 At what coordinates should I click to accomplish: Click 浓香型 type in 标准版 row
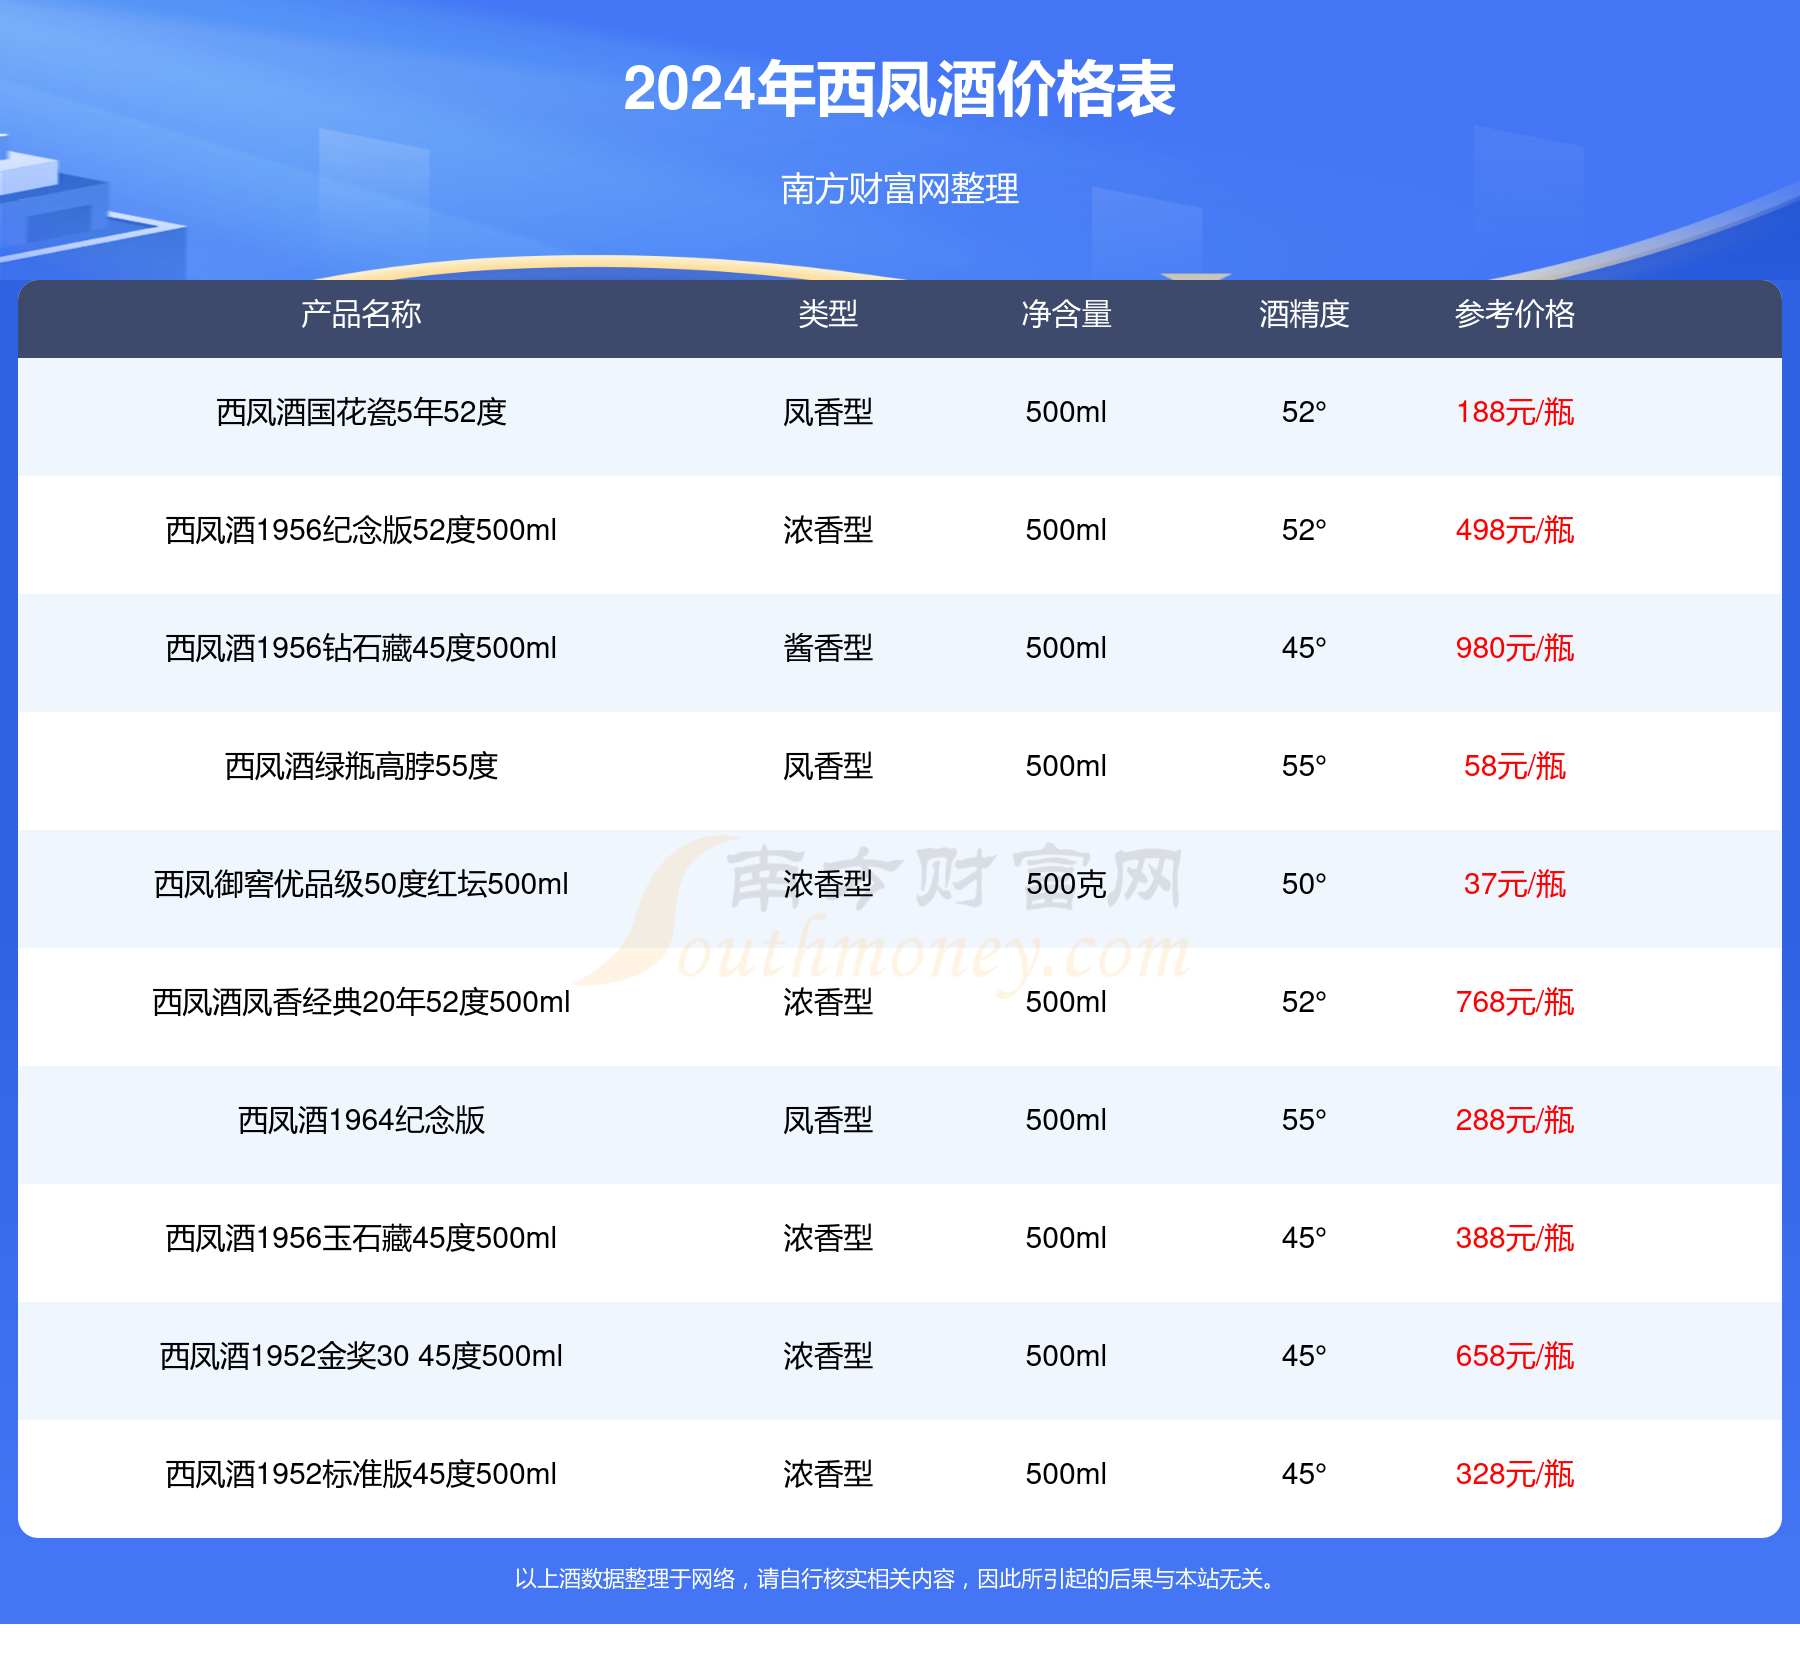click(828, 1474)
